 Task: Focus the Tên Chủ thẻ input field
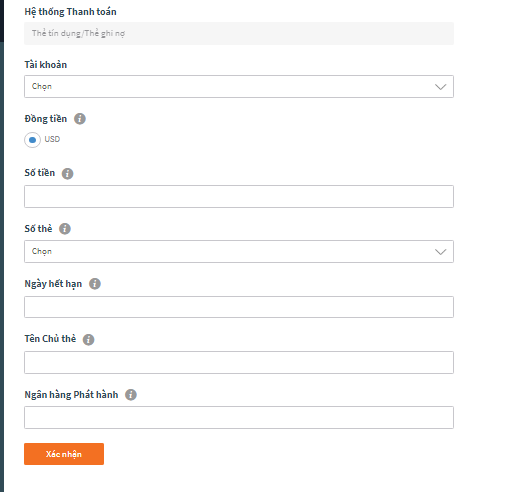click(239, 362)
